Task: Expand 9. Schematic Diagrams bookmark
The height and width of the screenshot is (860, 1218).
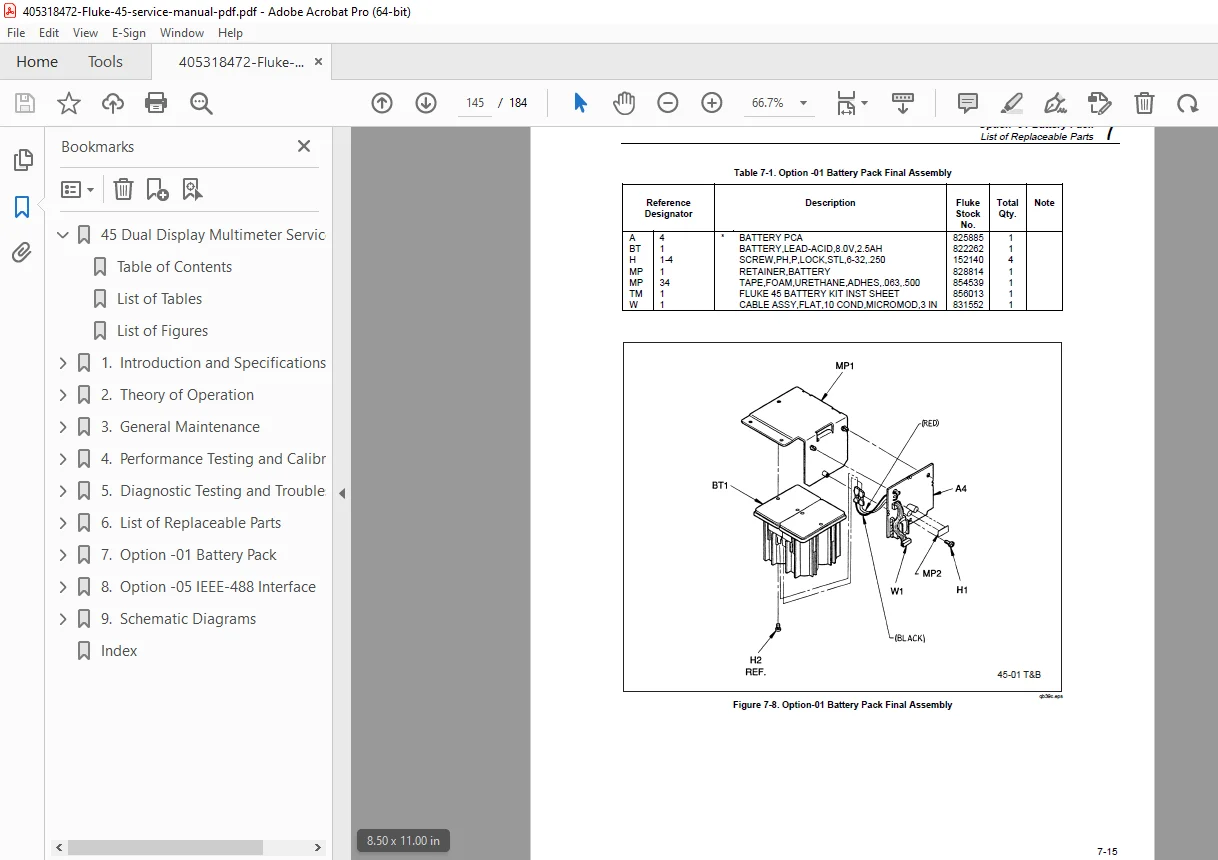Action: (63, 619)
